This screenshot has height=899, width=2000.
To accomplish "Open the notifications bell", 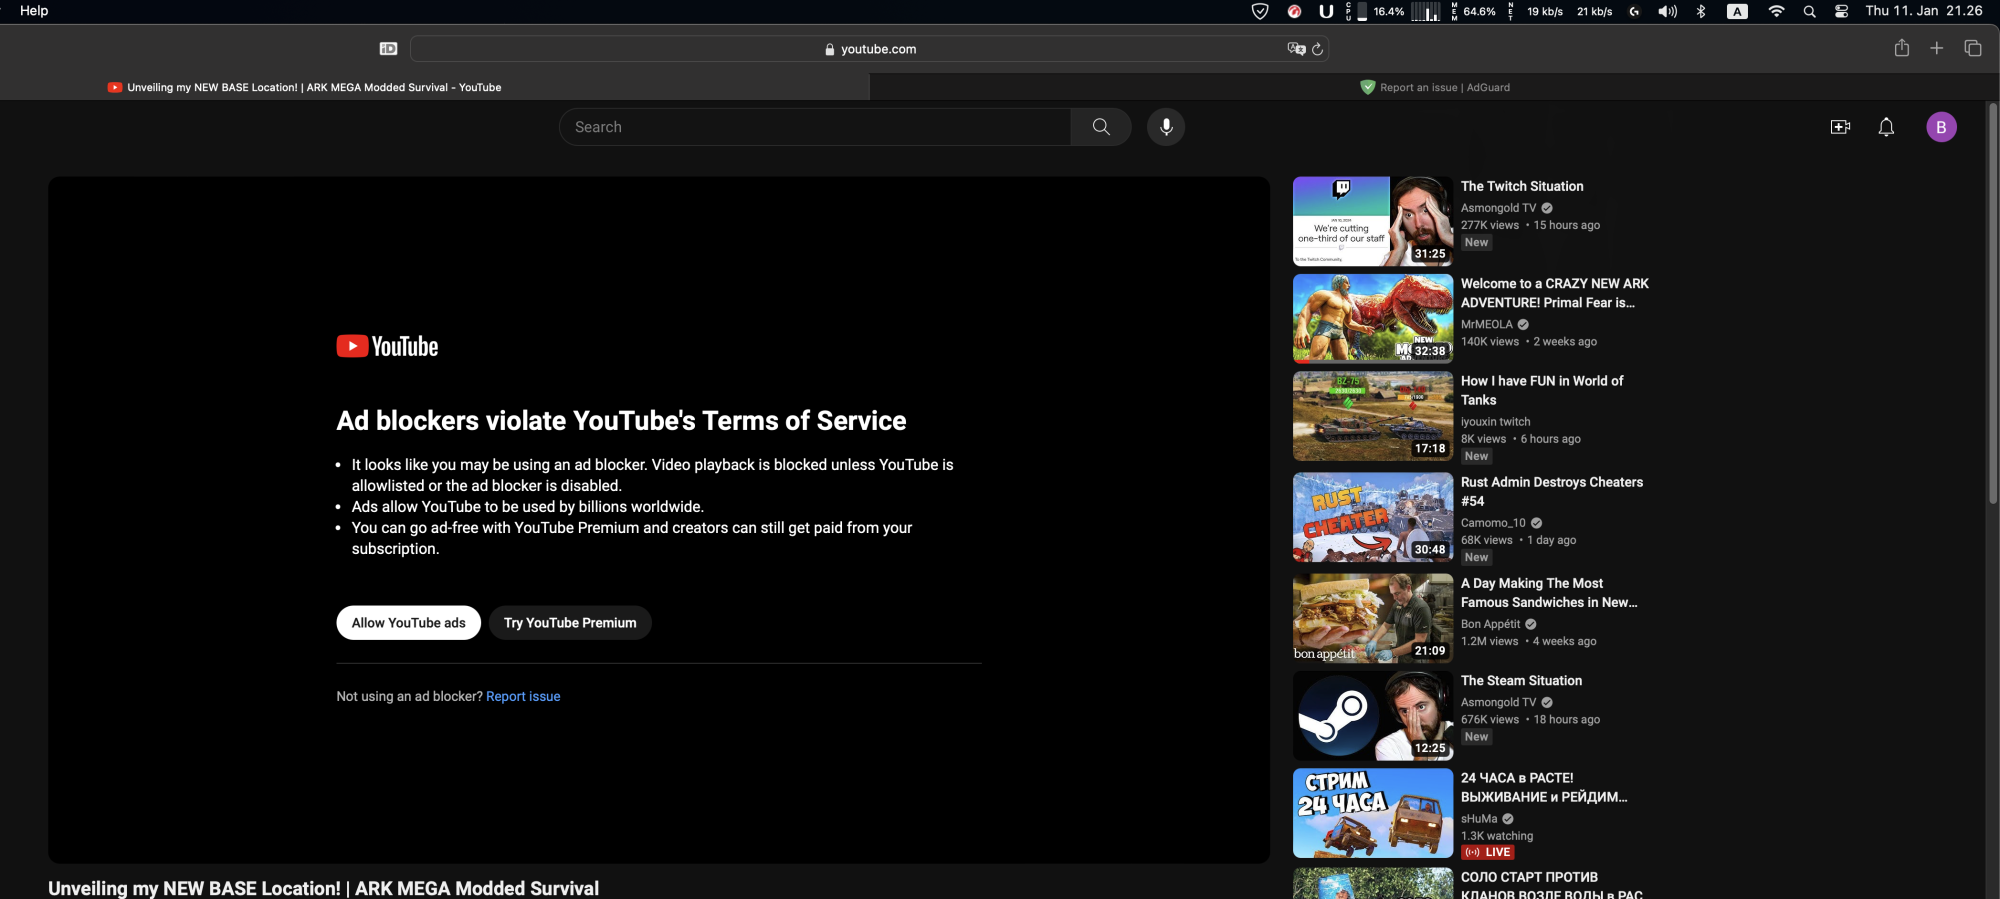I will click(1886, 127).
